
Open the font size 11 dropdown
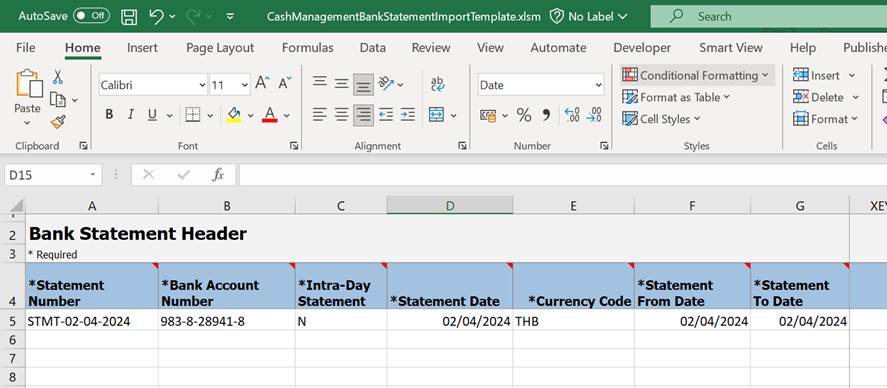tap(244, 85)
